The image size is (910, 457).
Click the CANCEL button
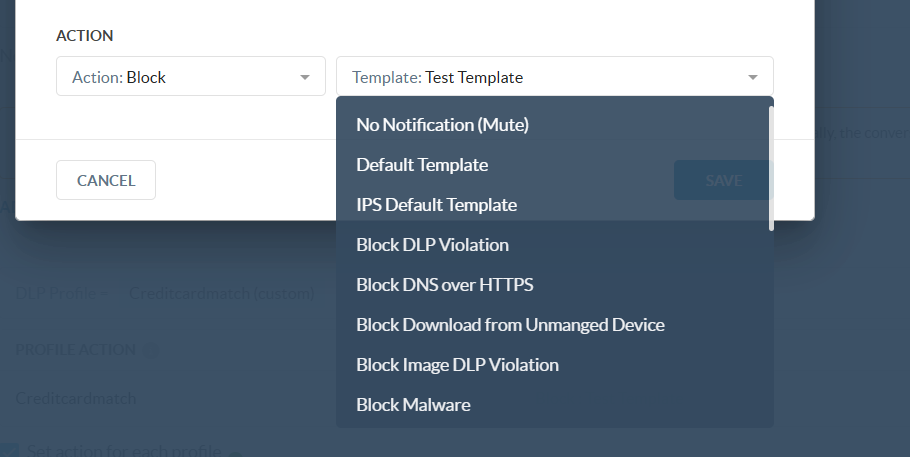coord(106,180)
